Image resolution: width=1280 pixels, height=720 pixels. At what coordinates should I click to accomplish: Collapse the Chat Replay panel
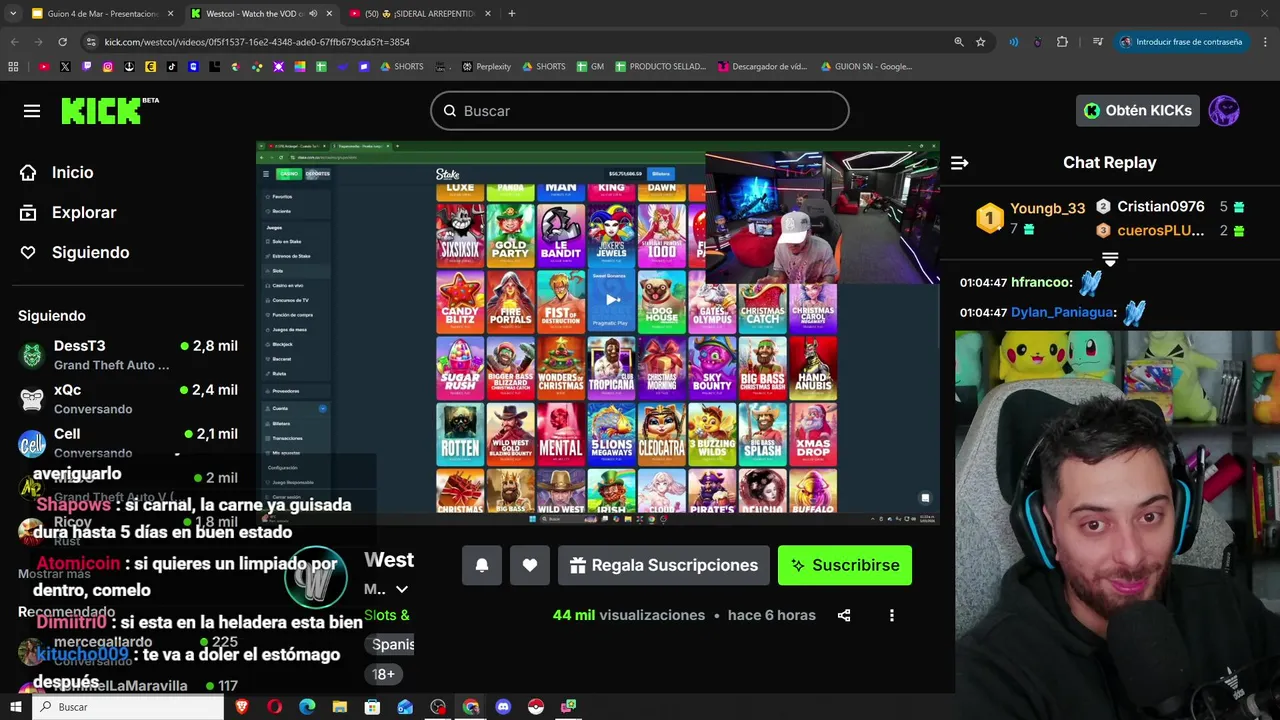[959, 163]
